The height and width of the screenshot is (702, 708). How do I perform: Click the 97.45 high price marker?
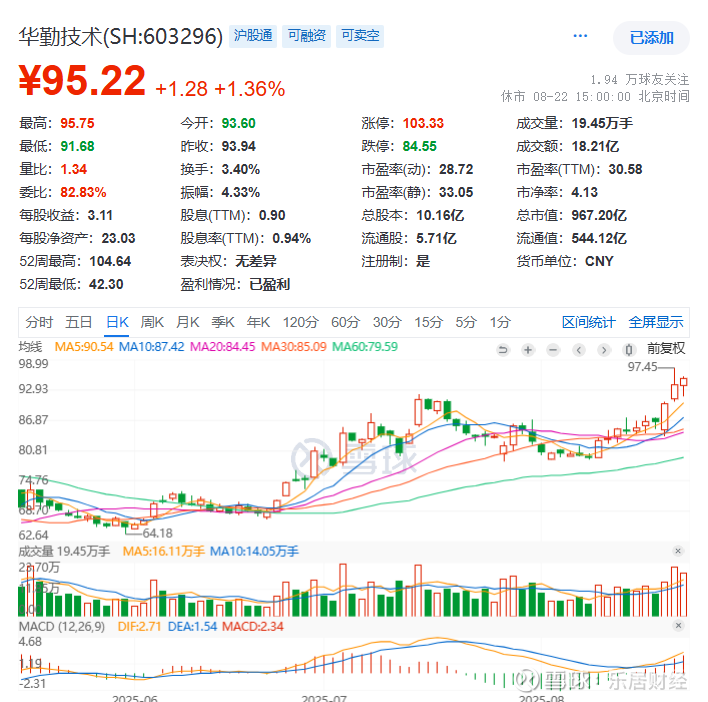pyautogui.click(x=642, y=367)
